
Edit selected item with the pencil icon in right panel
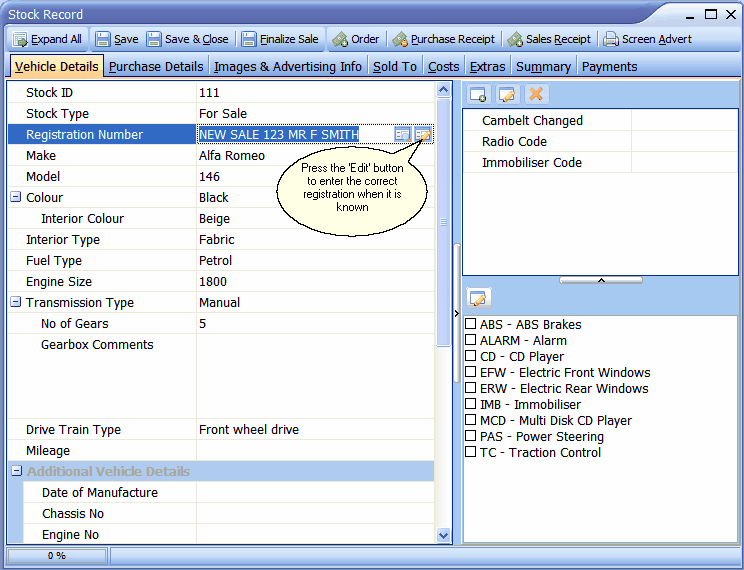click(x=507, y=94)
